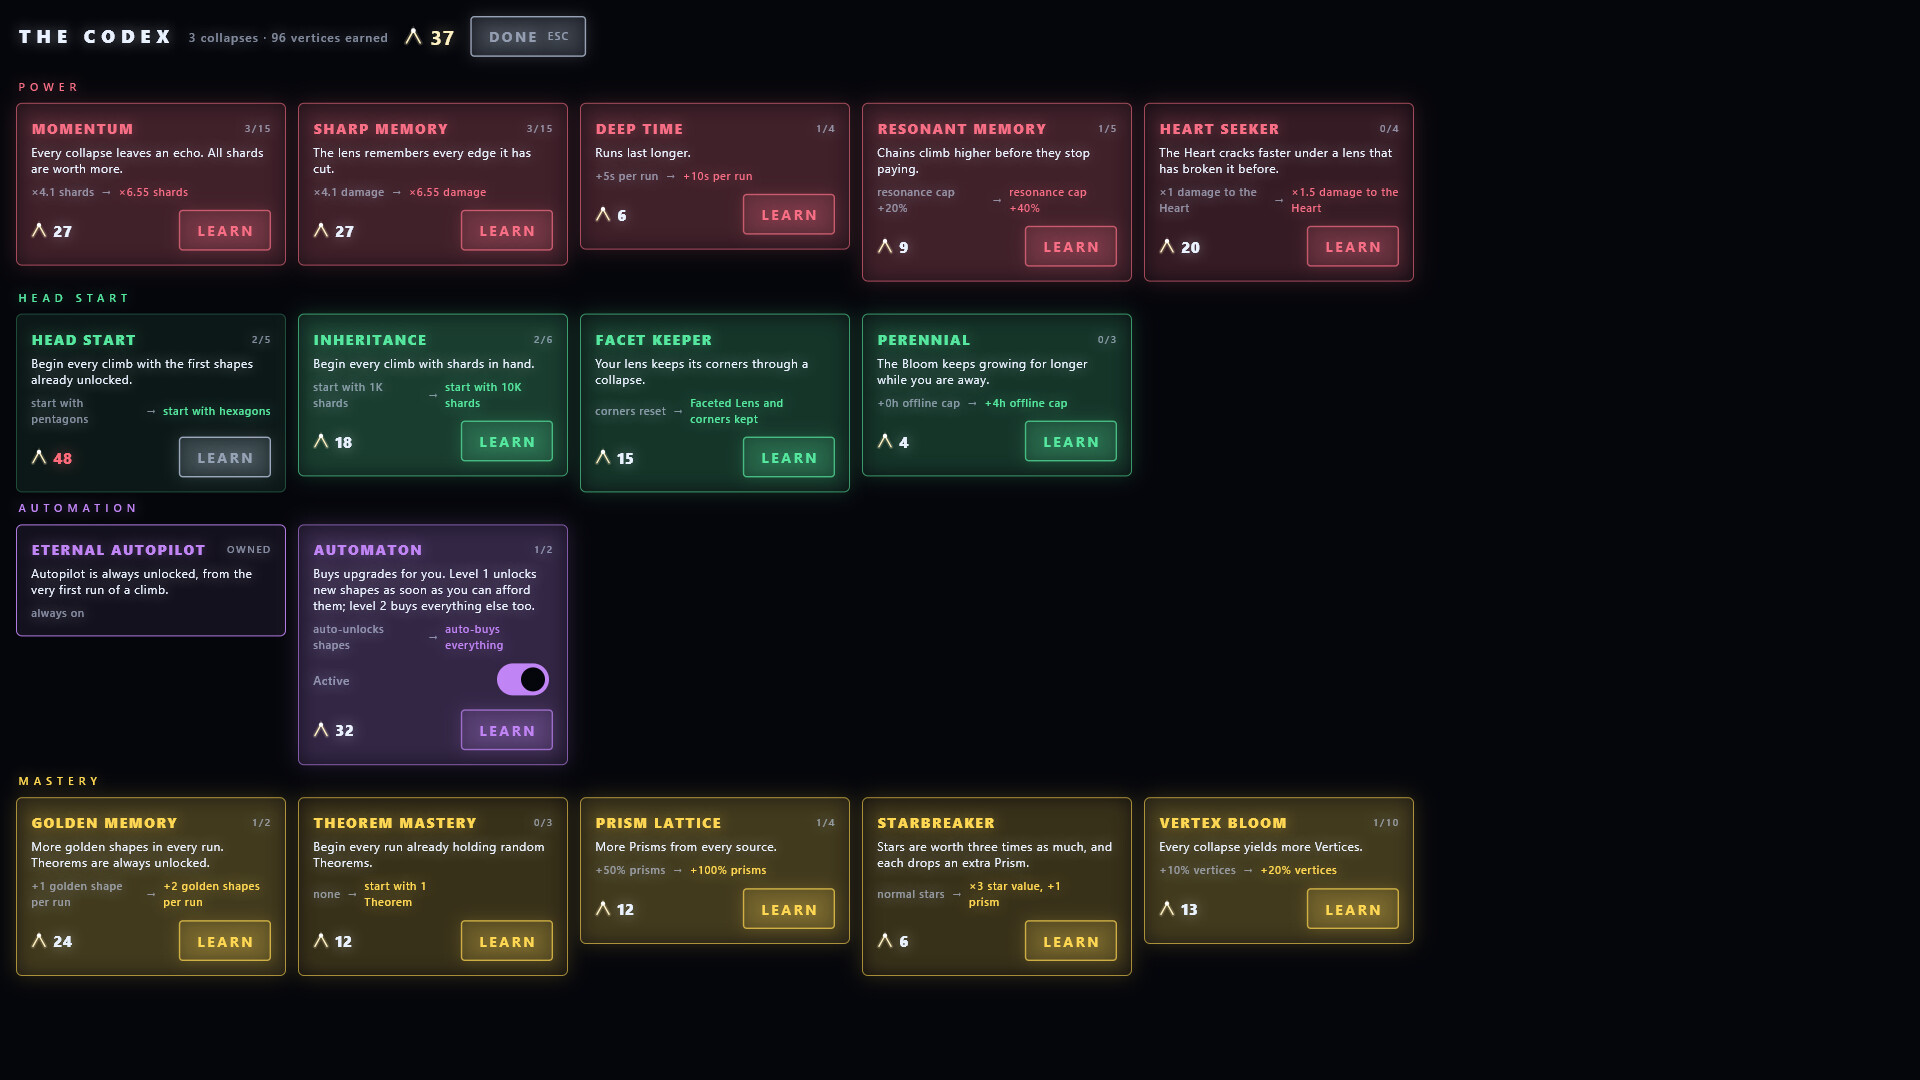Click the vertex cost icon on Facet Keeper

coord(603,458)
